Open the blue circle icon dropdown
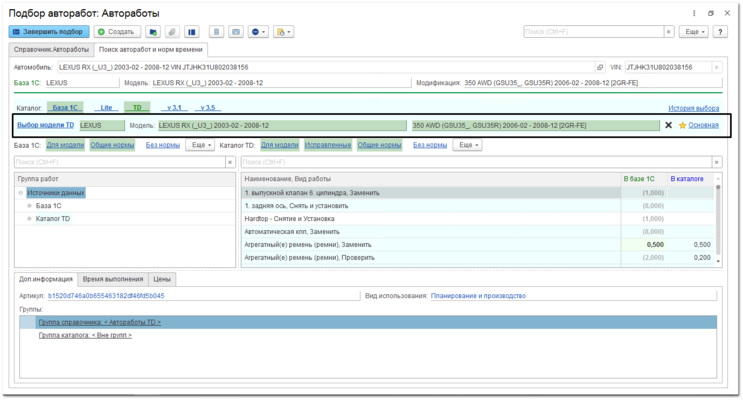743x400 pixels. [258, 32]
